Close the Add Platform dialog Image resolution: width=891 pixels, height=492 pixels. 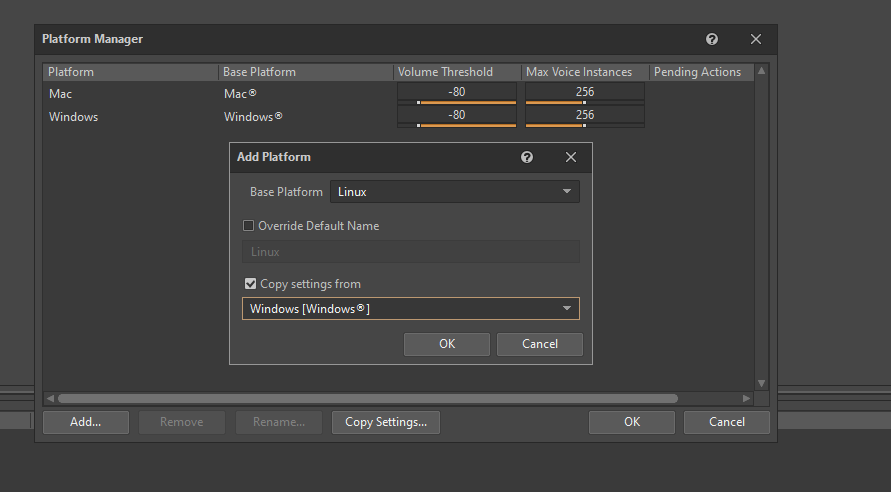571,157
